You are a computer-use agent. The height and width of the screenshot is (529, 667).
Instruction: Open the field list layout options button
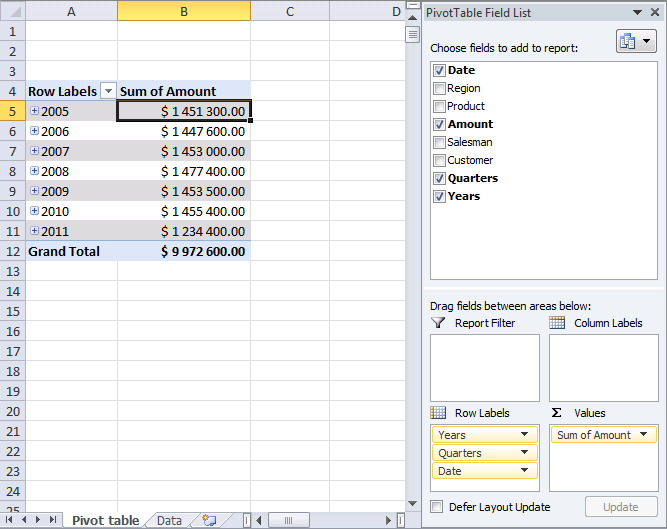click(636, 41)
